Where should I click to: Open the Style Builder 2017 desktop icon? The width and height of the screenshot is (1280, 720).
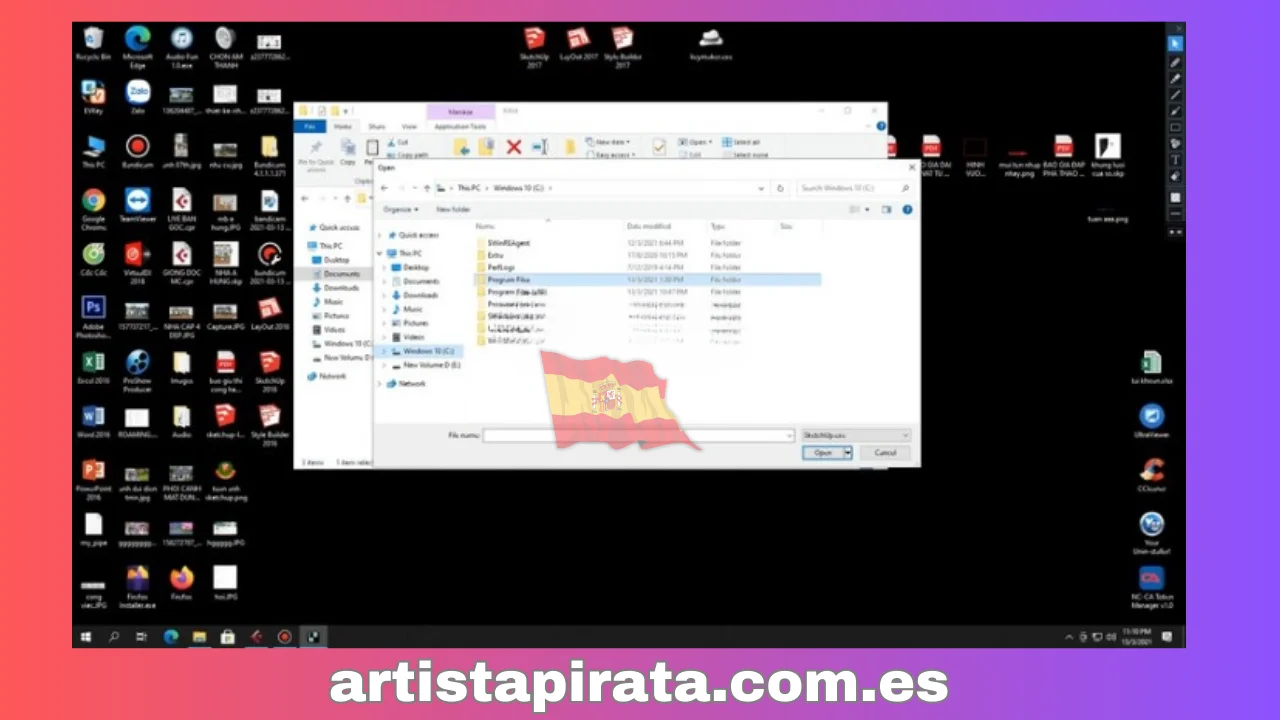pyautogui.click(x=622, y=48)
